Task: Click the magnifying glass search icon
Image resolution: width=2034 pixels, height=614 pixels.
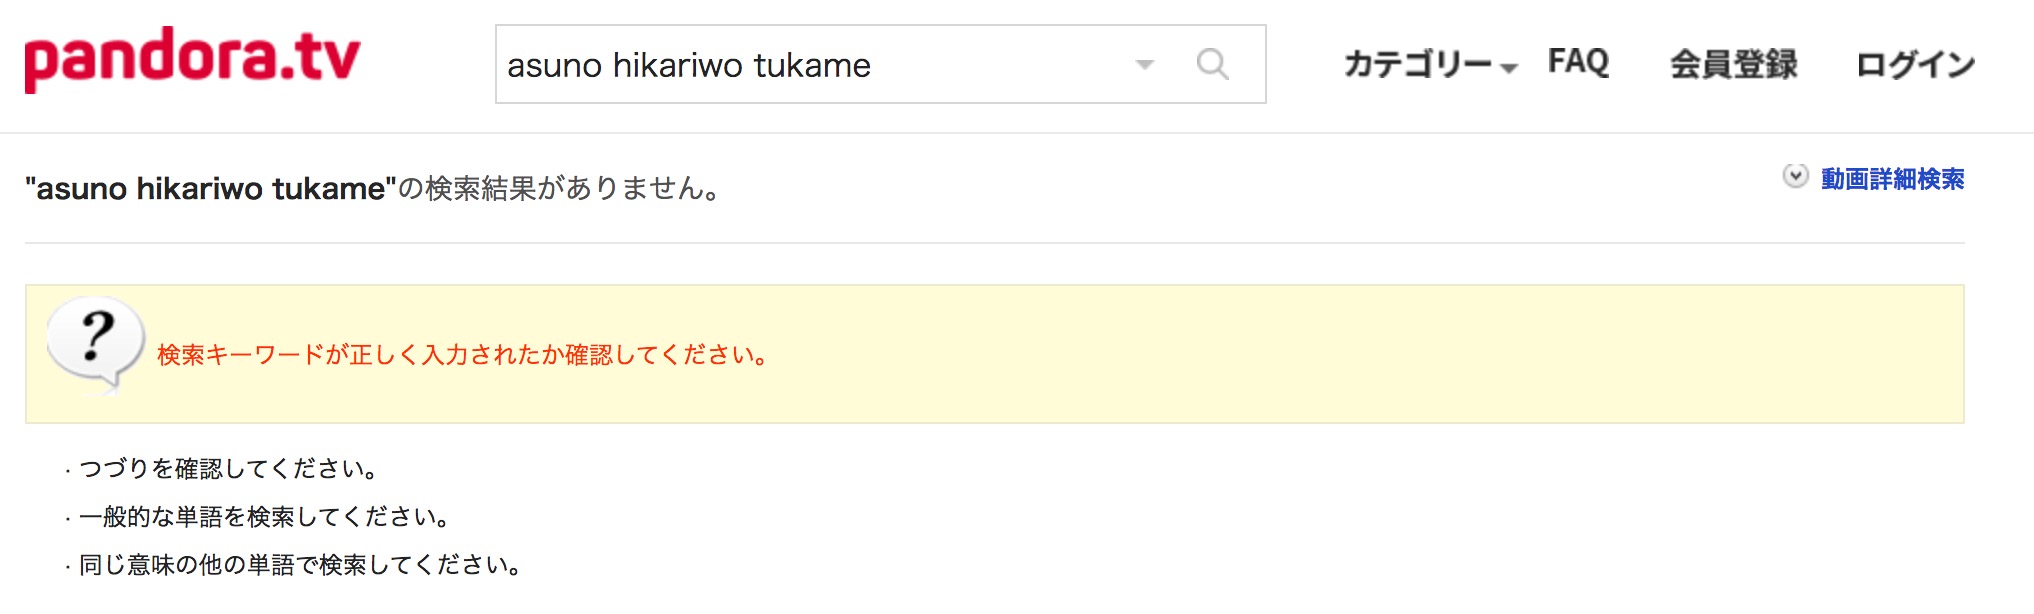Action: coord(1212,65)
